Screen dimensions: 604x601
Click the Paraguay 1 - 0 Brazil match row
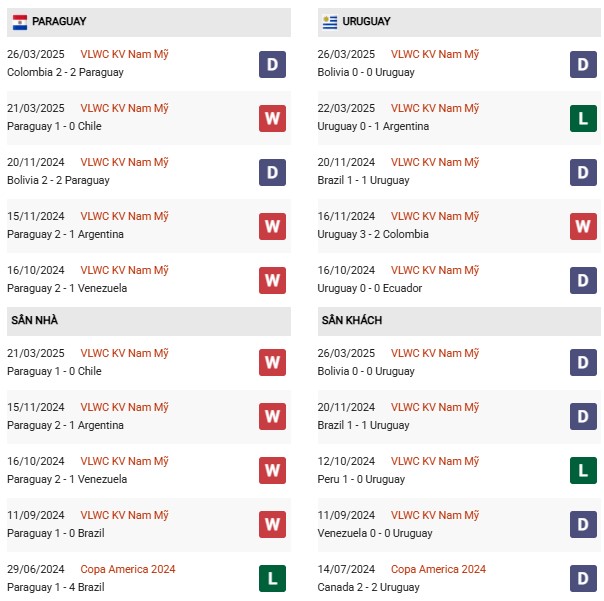coord(130,524)
